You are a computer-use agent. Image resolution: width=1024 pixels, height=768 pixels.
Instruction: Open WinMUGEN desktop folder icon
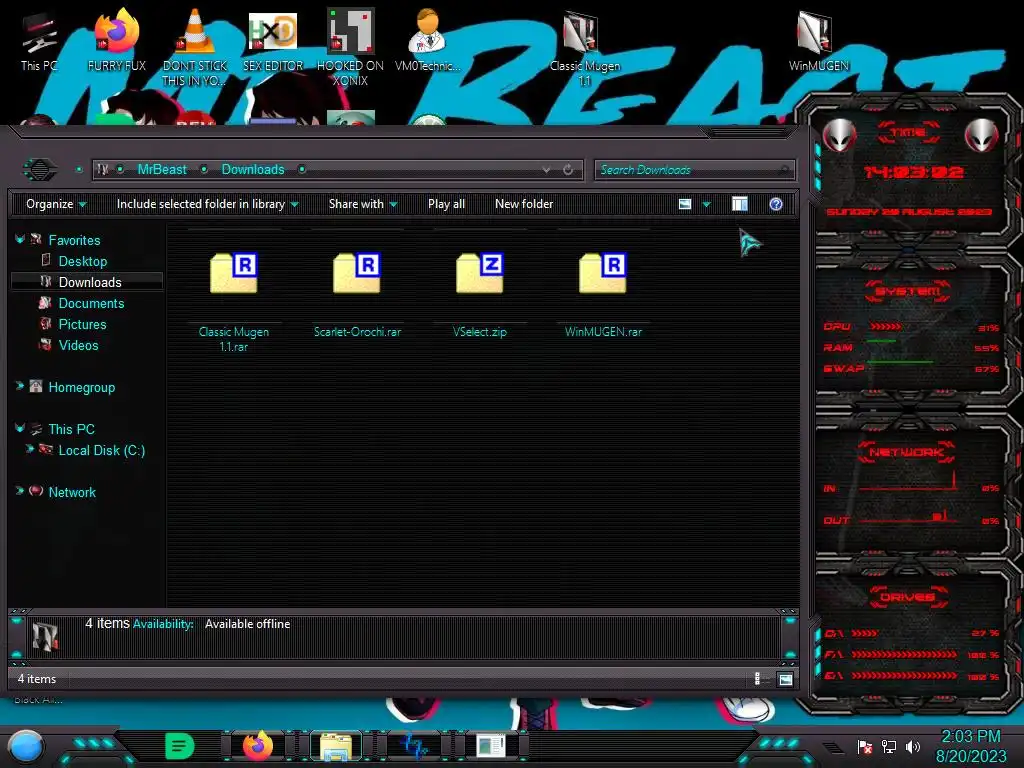(x=818, y=40)
